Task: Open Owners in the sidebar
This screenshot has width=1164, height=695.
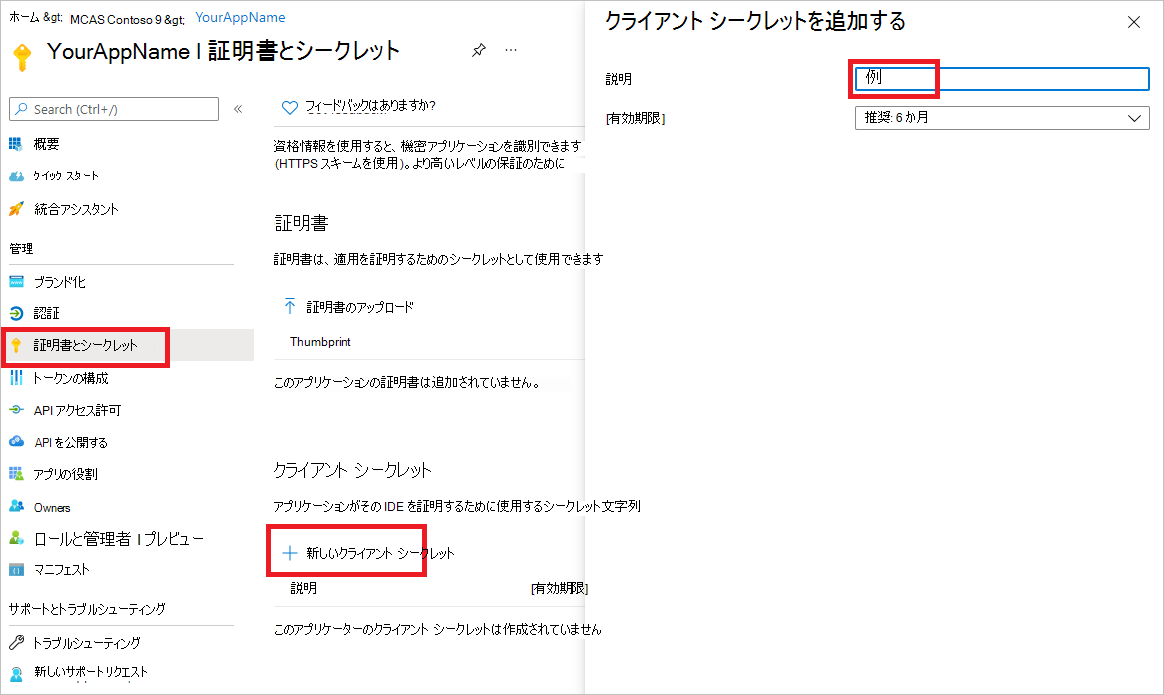Action: pyautogui.click(x=52, y=508)
